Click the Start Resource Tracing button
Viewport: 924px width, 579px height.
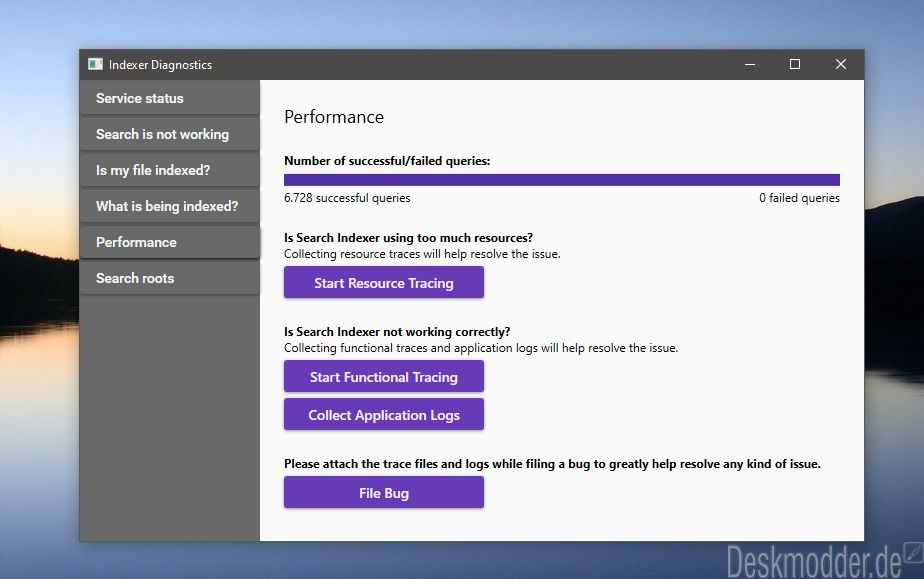[384, 283]
